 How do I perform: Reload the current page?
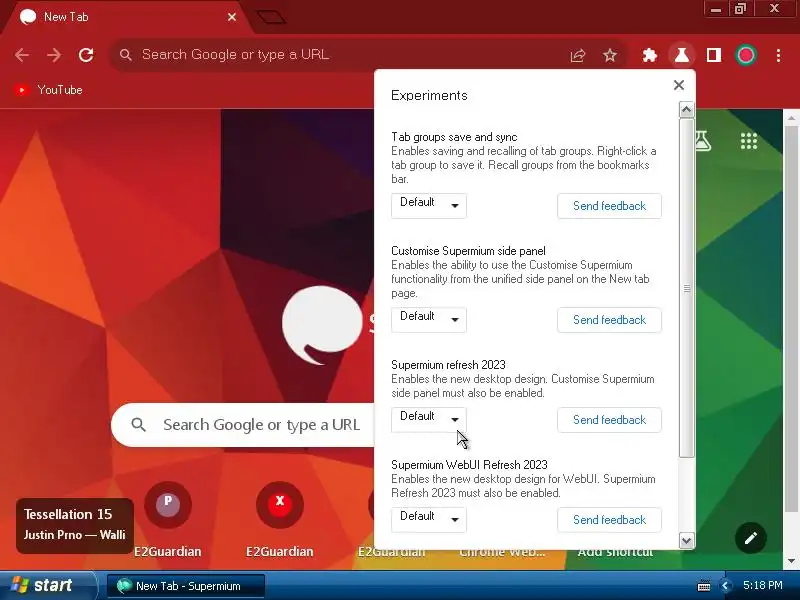pos(86,55)
